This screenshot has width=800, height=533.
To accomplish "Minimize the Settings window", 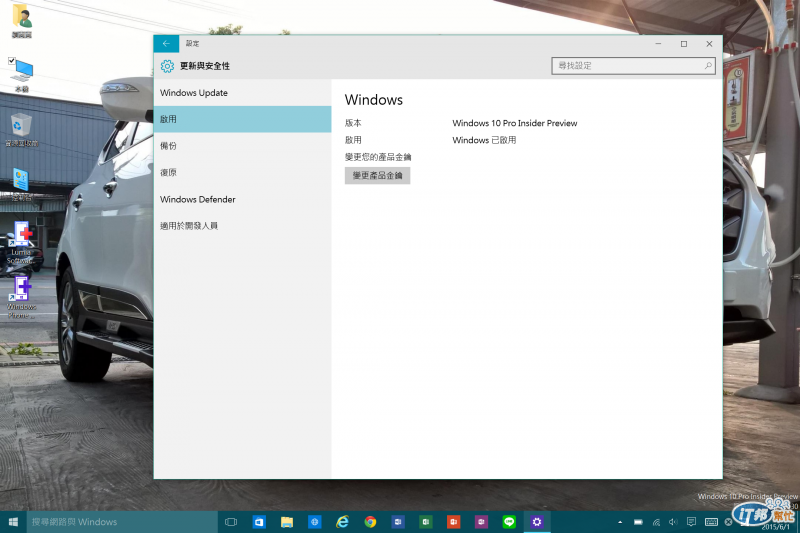I will [x=658, y=44].
